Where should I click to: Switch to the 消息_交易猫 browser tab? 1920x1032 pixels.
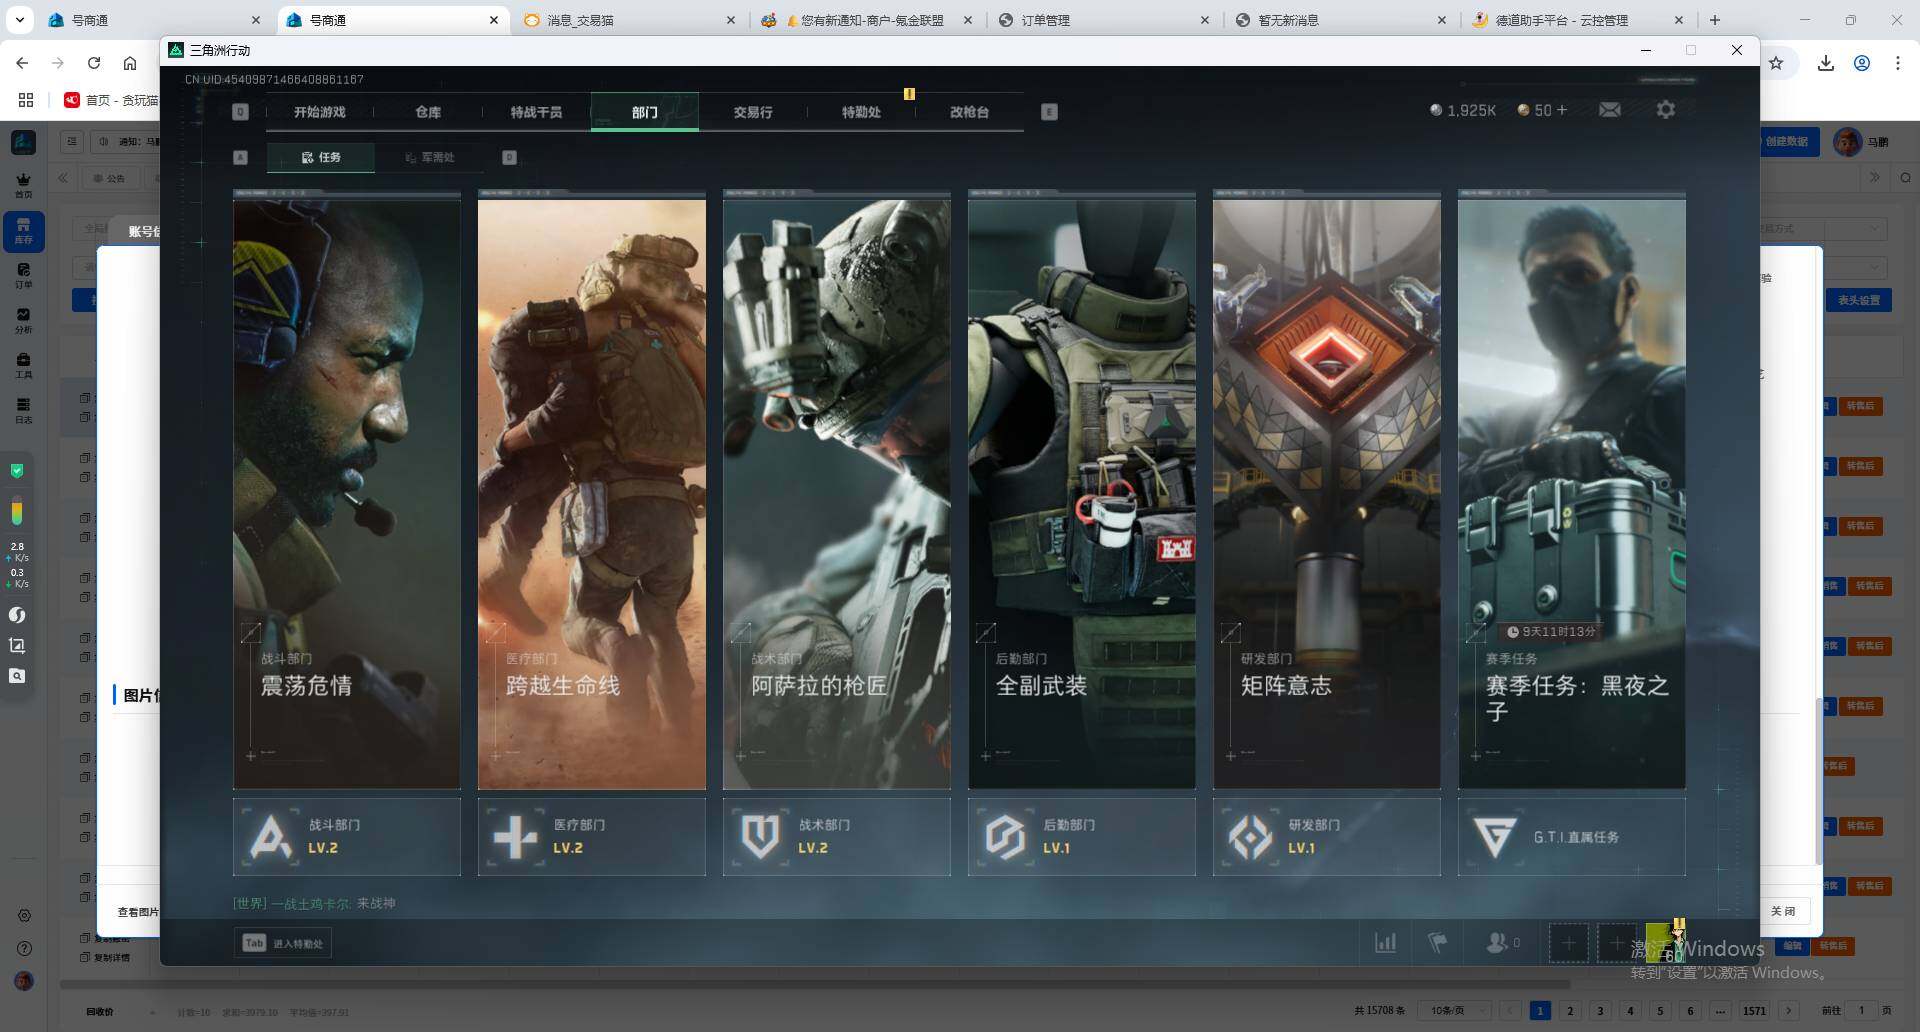630,20
